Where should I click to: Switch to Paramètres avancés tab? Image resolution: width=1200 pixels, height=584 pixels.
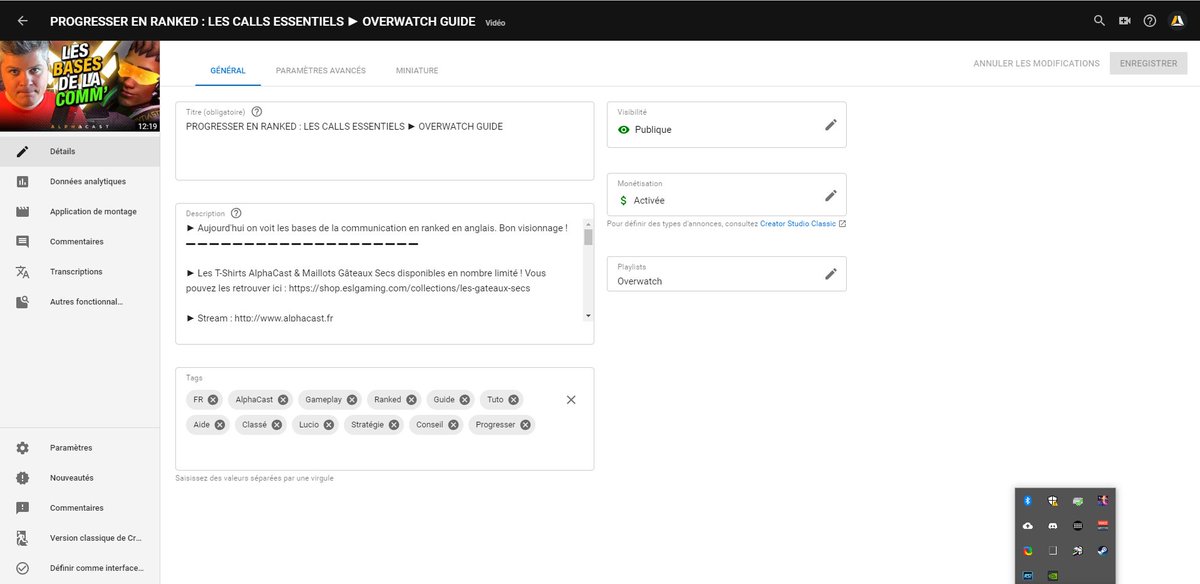321,71
